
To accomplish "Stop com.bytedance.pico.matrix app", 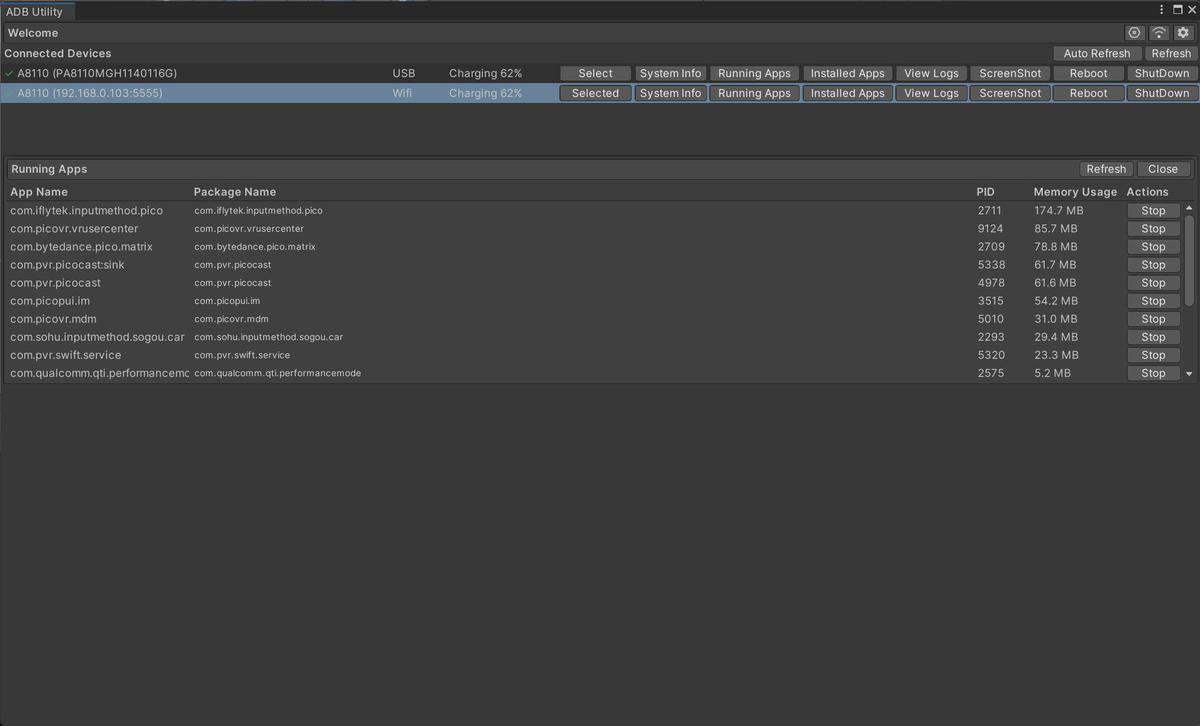I will click(1153, 247).
